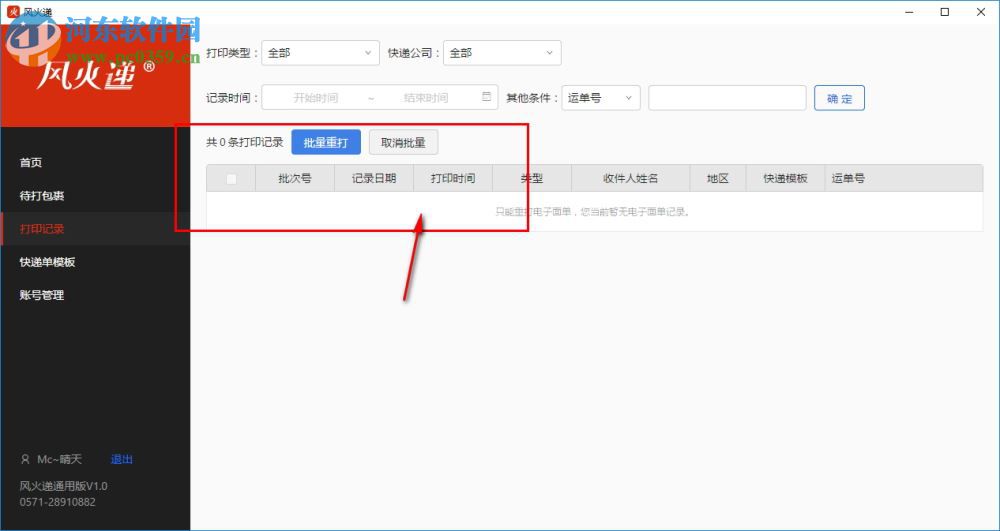Open 账号管理 in sidebar

tap(95, 295)
